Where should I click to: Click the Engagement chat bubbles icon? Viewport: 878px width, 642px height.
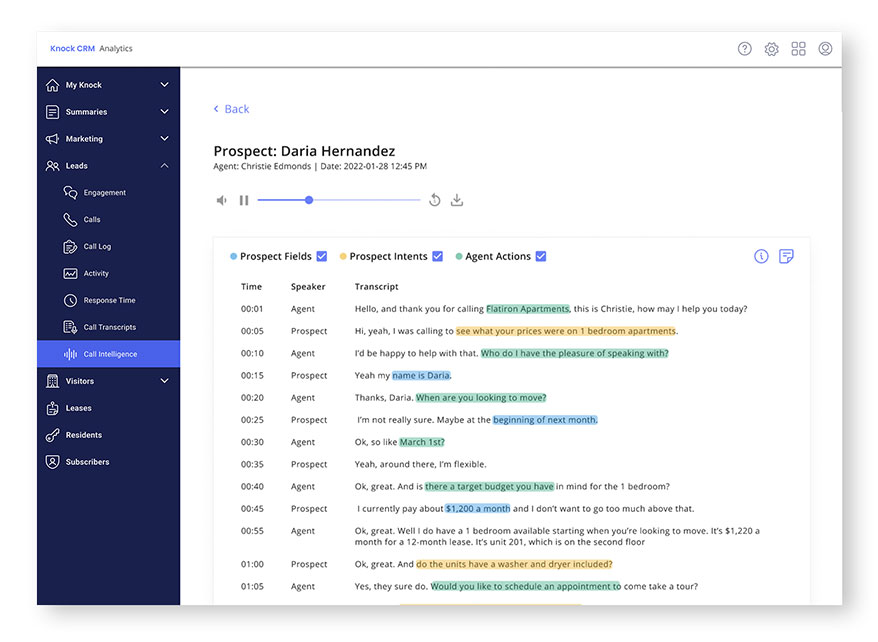[70, 193]
